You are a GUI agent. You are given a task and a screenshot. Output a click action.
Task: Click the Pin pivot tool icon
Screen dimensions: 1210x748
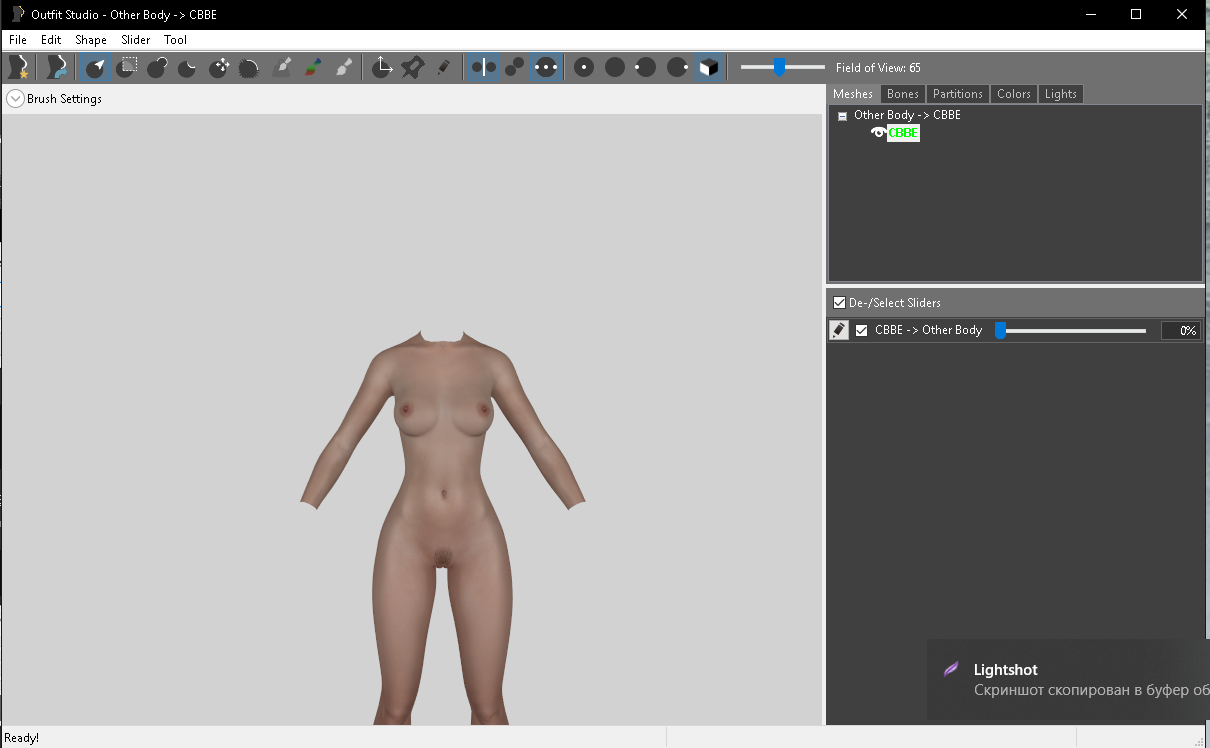pos(412,67)
